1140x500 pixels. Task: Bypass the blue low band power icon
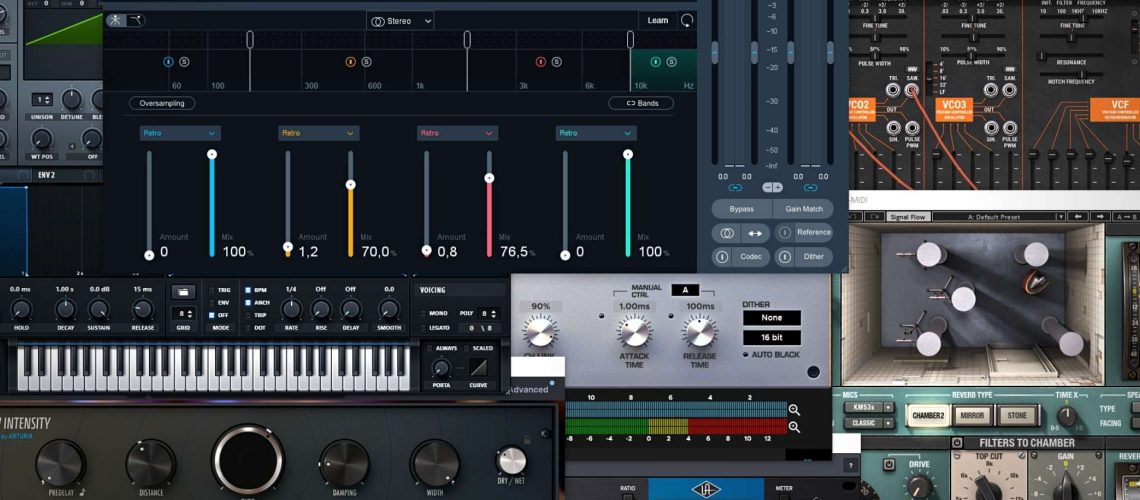point(169,62)
